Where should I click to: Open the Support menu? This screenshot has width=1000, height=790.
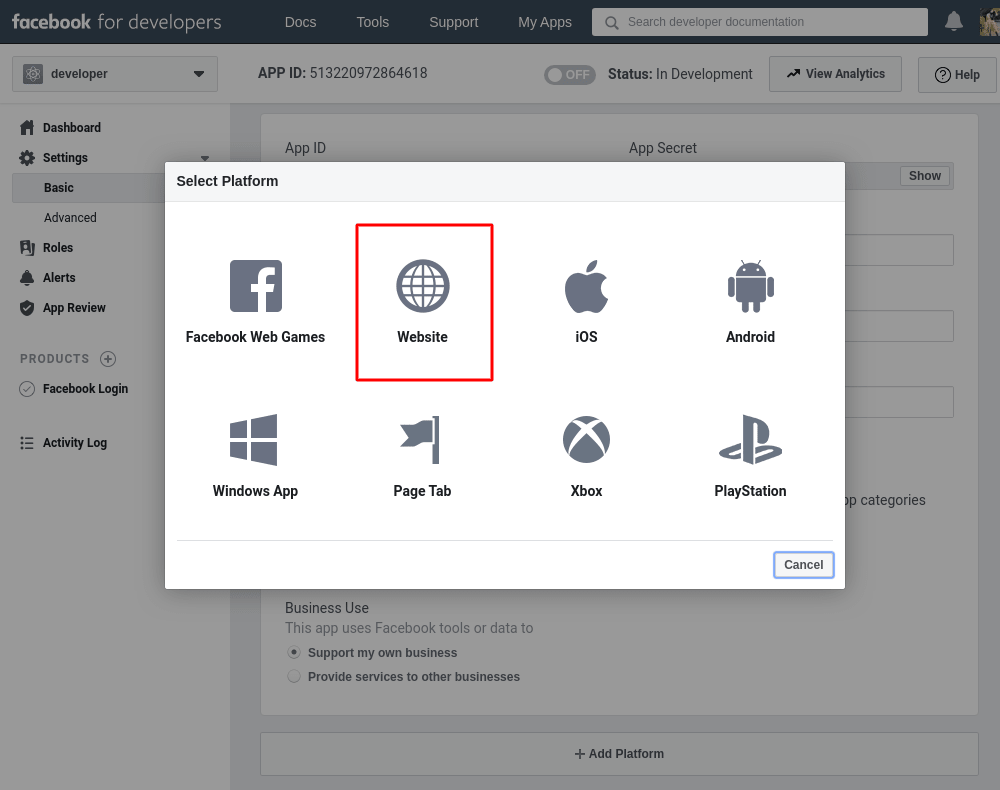pyautogui.click(x=453, y=22)
